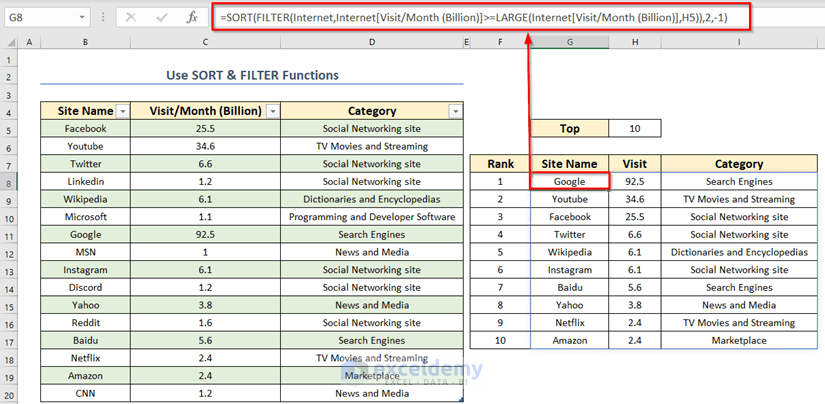
Task: Open the Insert Function fx dialog
Action: [x=193, y=17]
